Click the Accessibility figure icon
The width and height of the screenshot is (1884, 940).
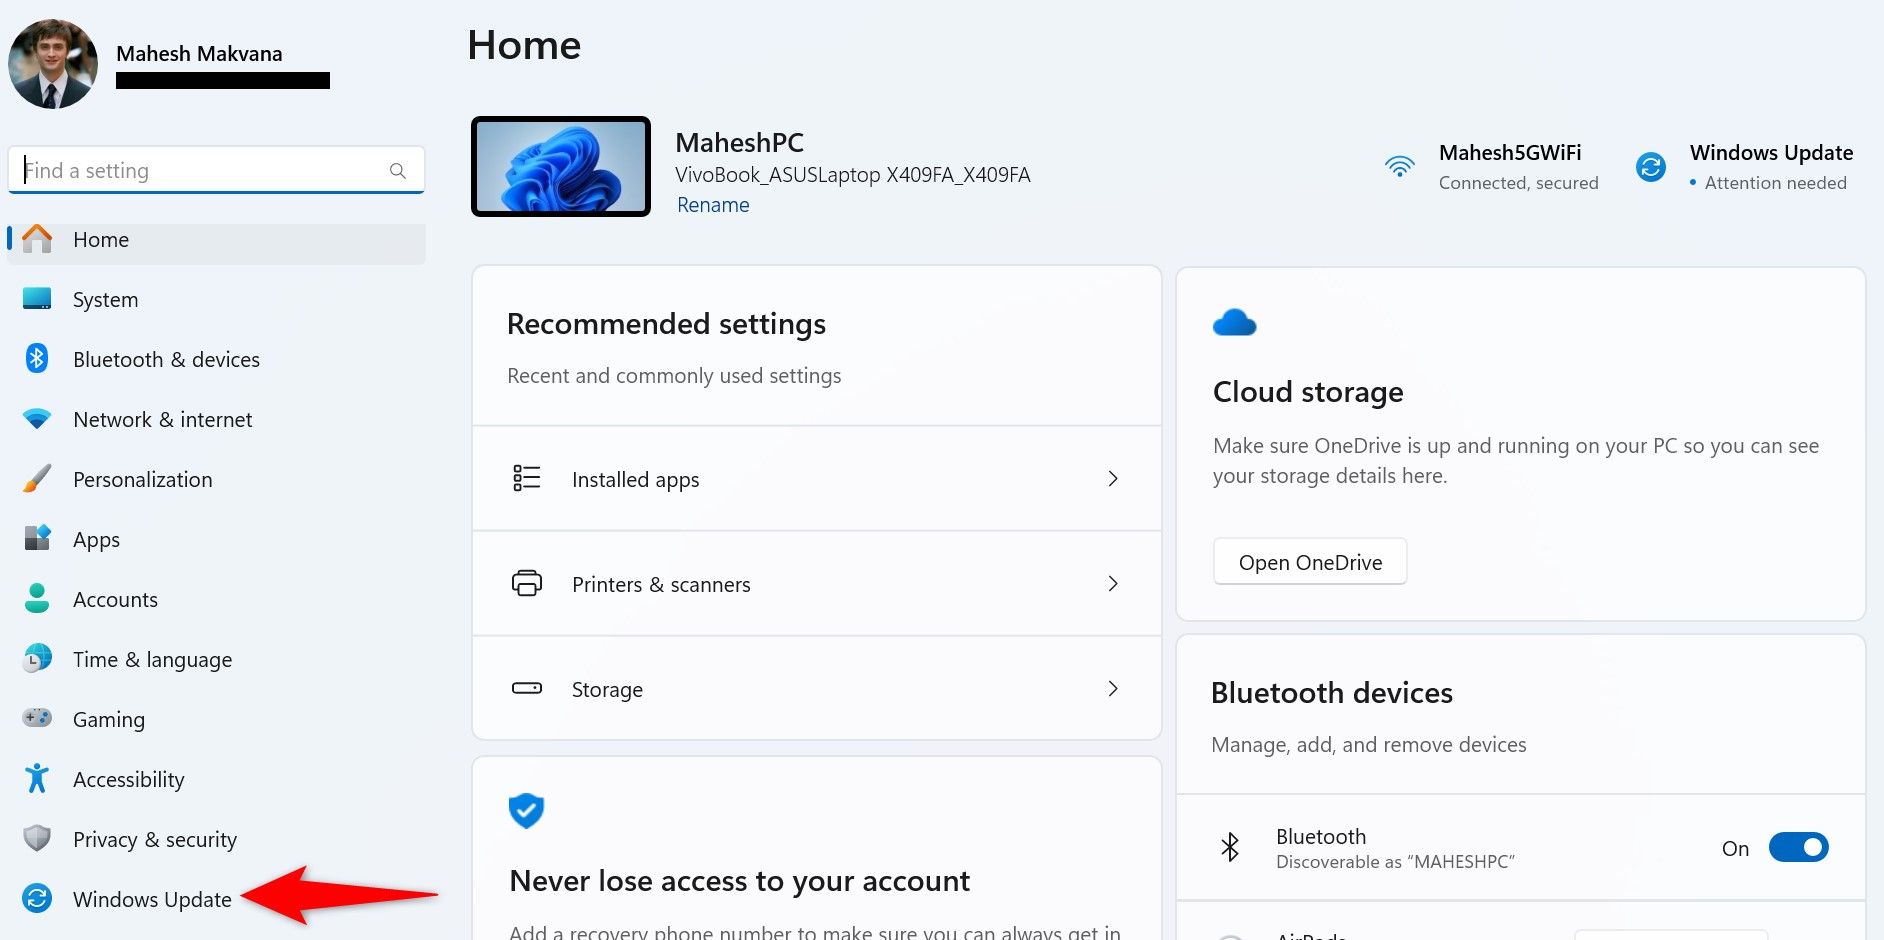coord(37,778)
